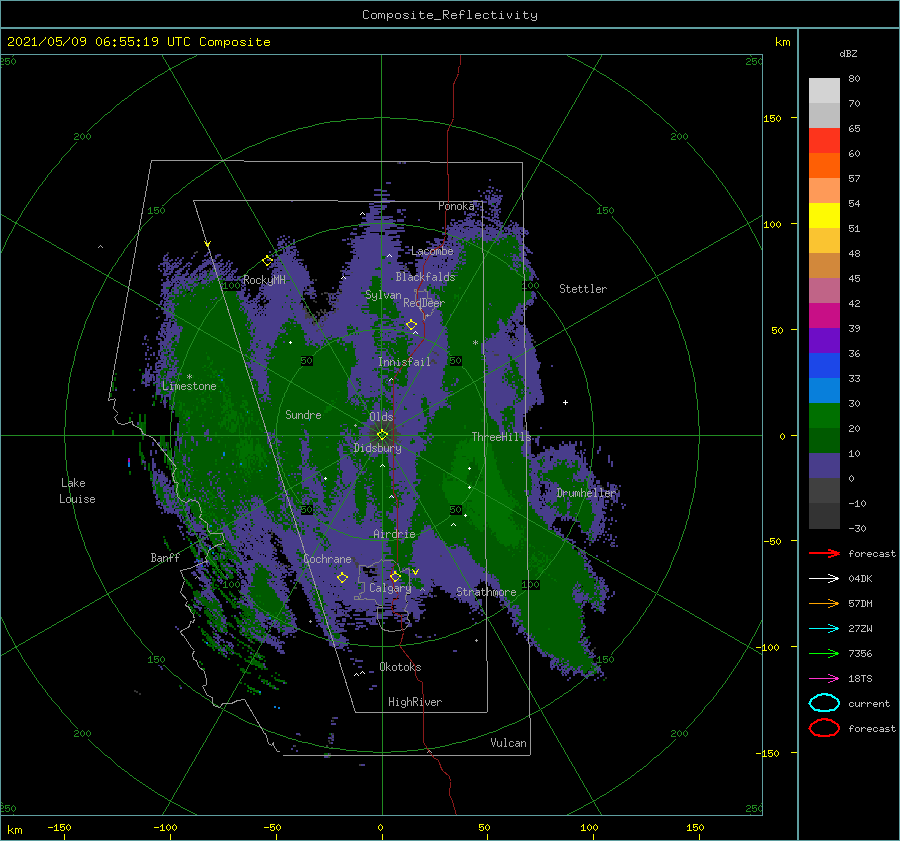This screenshot has width=900, height=841.
Task: Click the Sylvan label
Action: (383, 295)
